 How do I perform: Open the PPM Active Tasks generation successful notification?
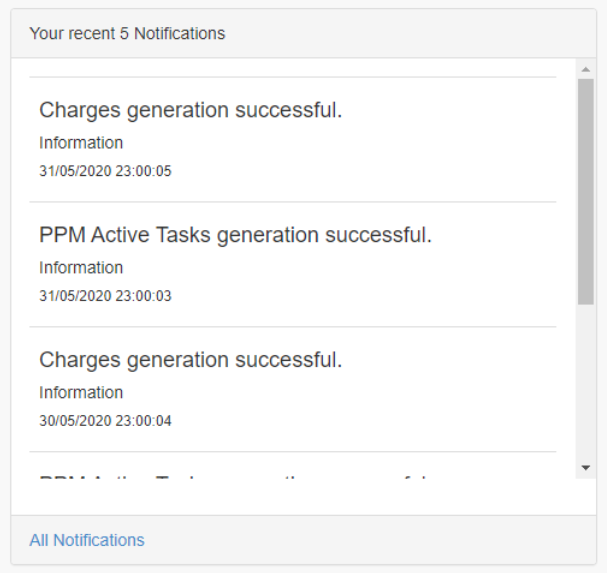(x=235, y=235)
